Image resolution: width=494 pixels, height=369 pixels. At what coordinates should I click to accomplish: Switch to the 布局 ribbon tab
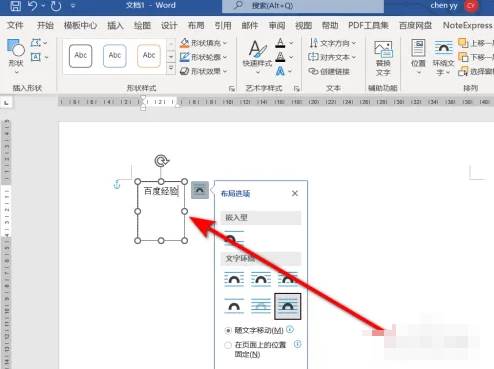(196, 25)
